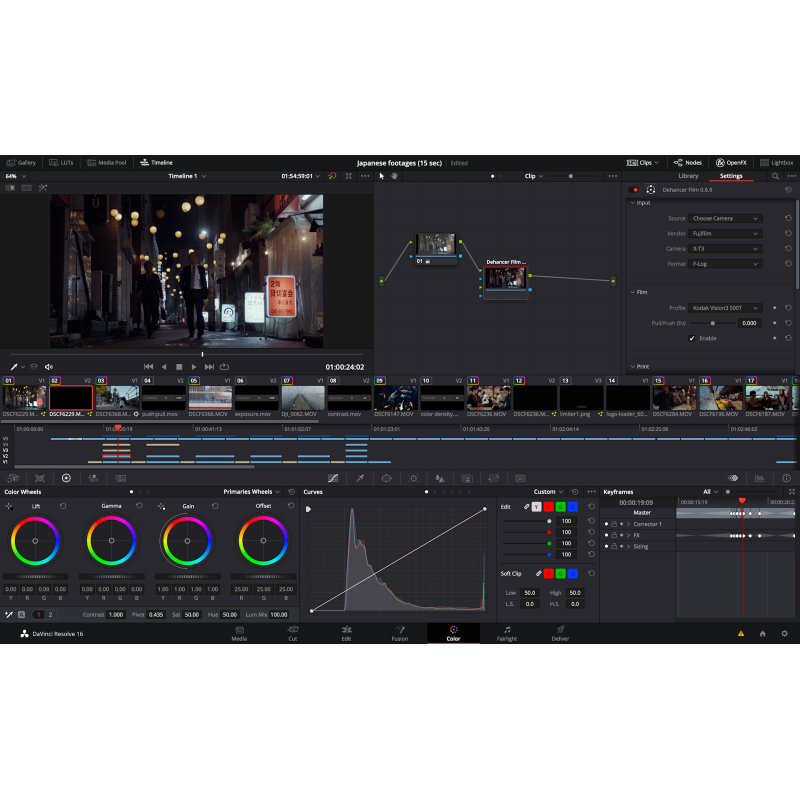Open the LUTs browser
Viewport: 800px width, 800px height.
tap(61, 162)
